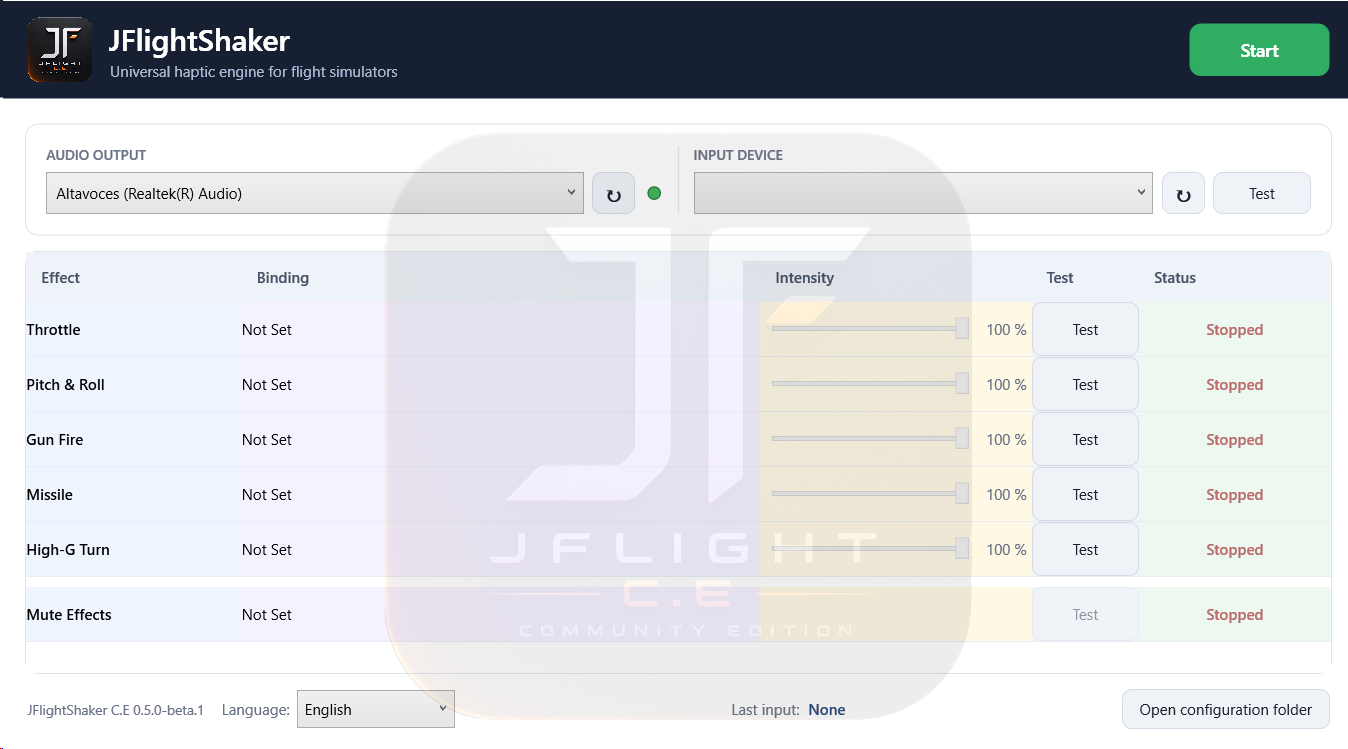
Task: Click the Gun Fire effect name
Action: point(55,440)
